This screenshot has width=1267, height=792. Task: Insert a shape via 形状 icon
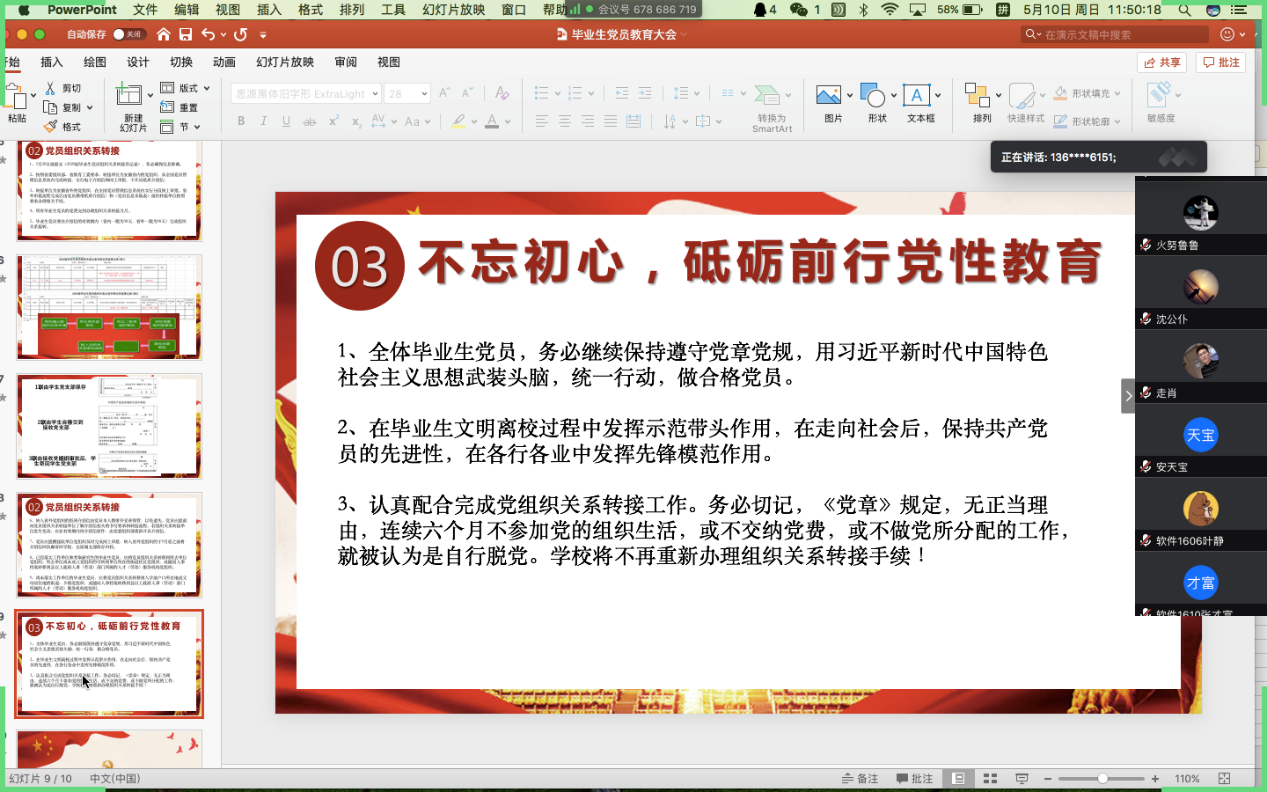pyautogui.click(x=875, y=97)
